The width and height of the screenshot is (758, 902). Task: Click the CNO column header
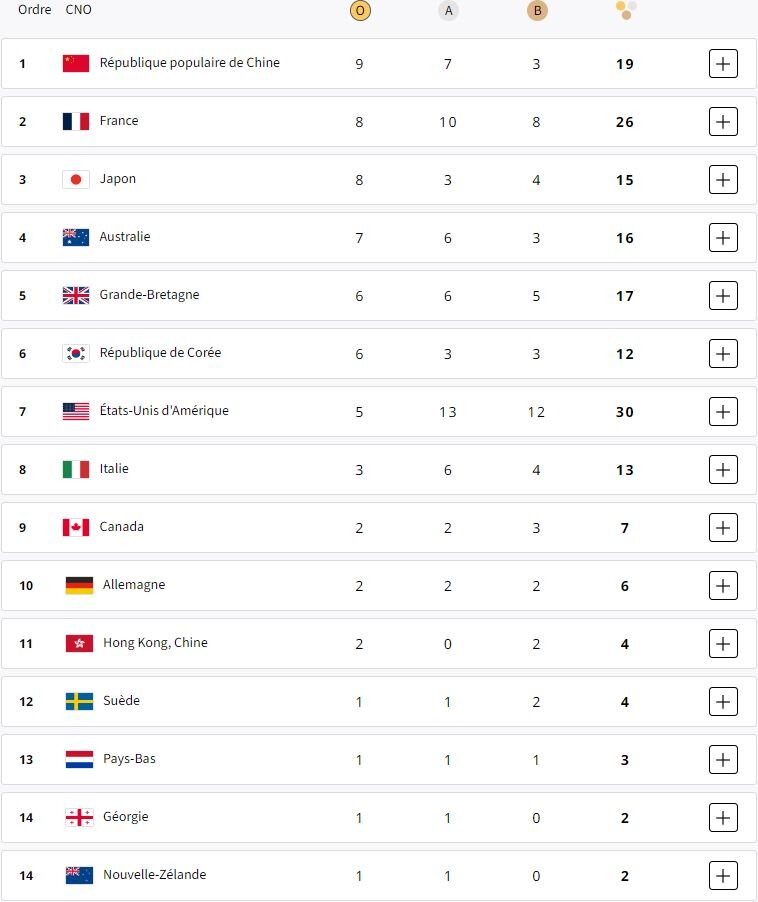pos(77,10)
